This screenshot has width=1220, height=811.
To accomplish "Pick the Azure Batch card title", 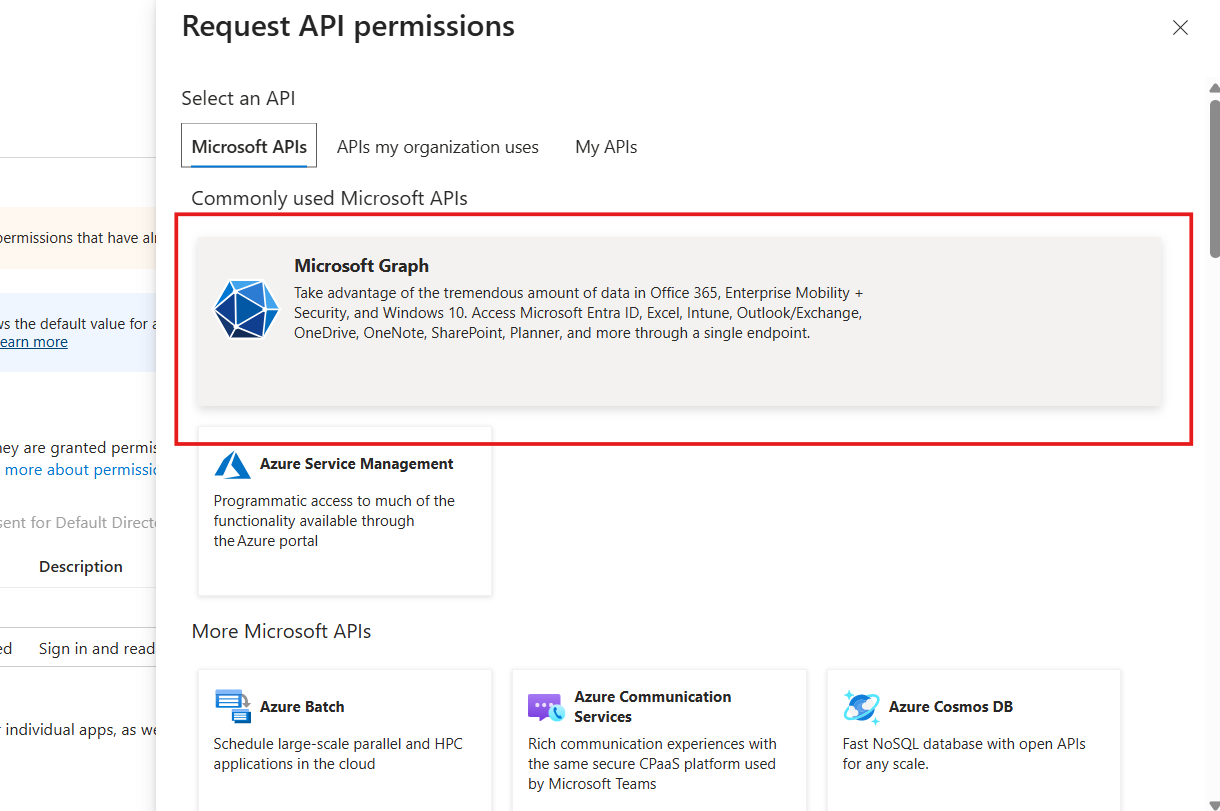I will coord(302,707).
